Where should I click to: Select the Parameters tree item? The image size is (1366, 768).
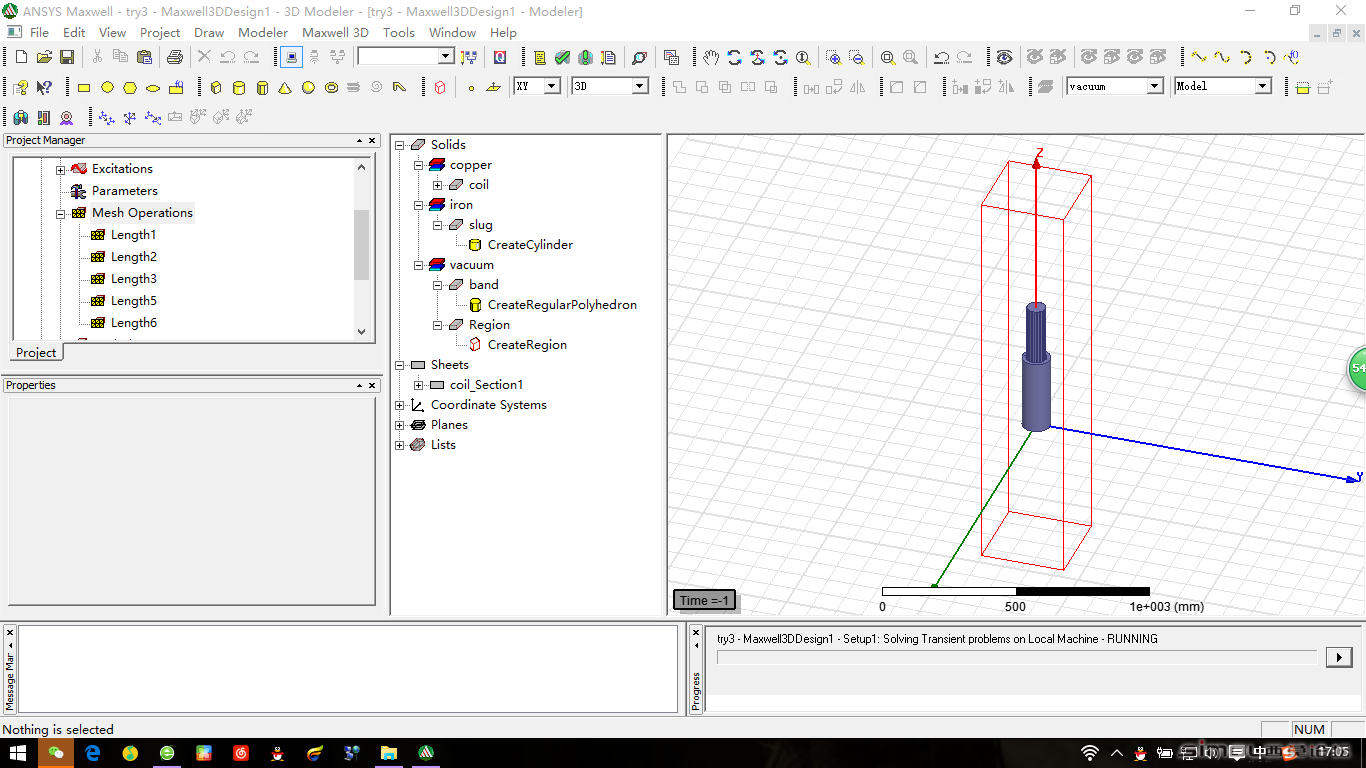[125, 191]
